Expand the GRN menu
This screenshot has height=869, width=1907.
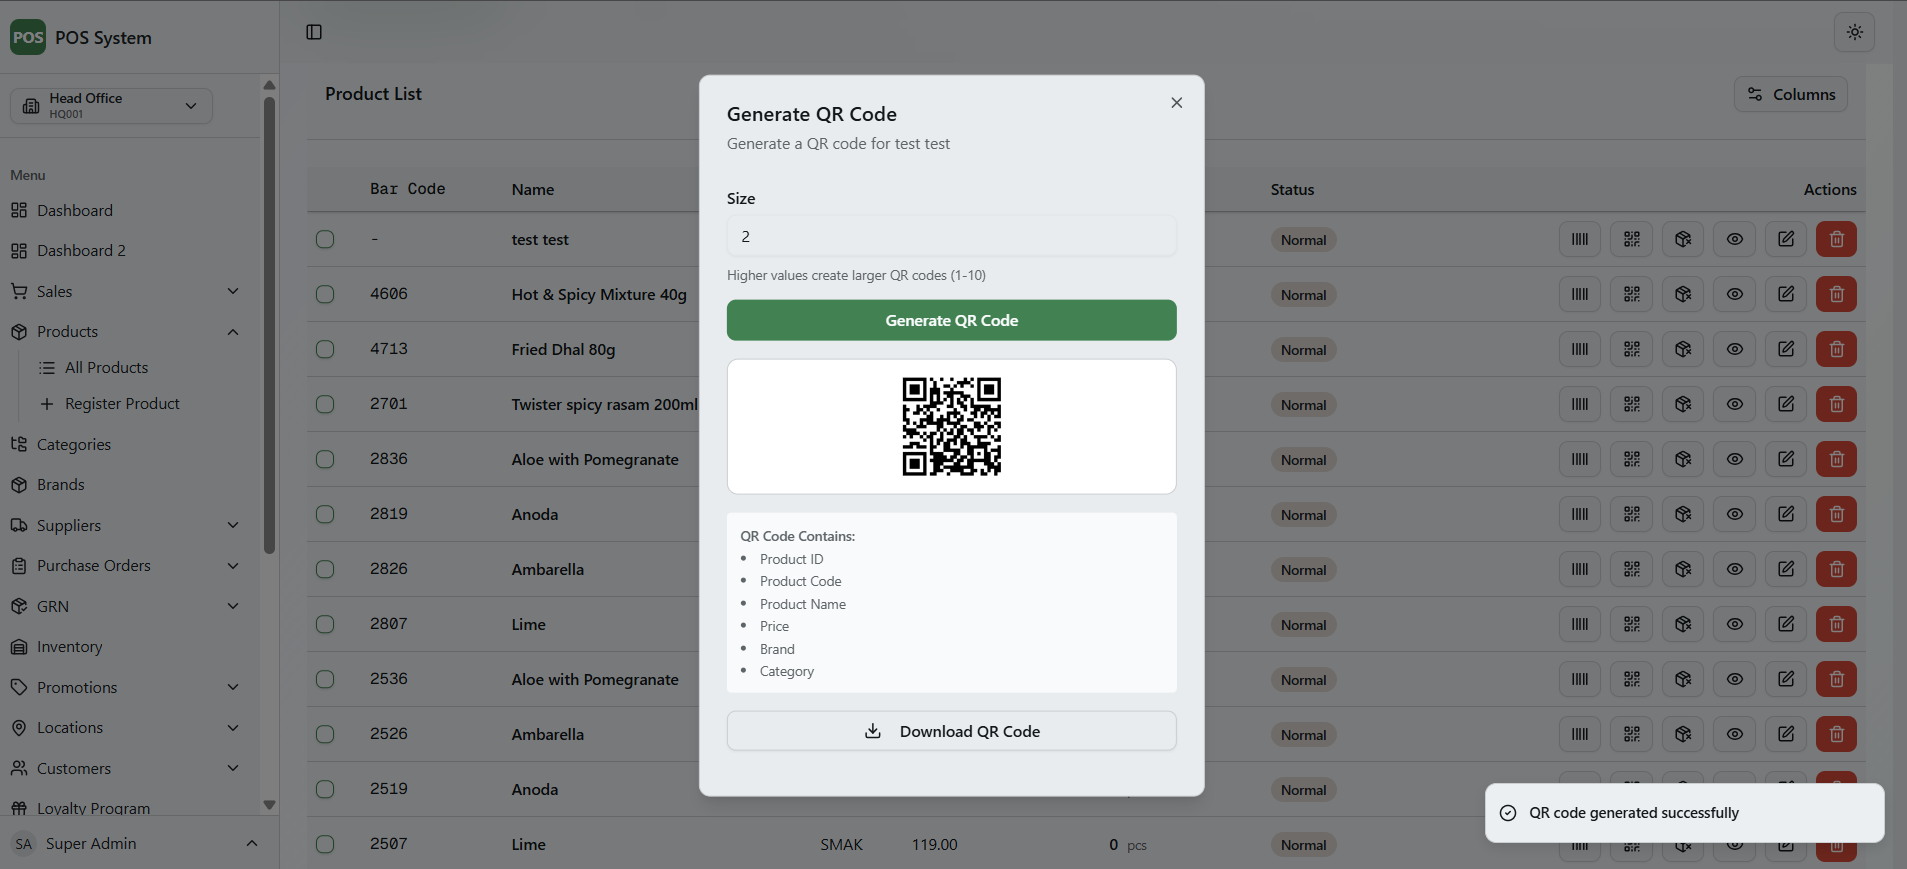(x=125, y=606)
